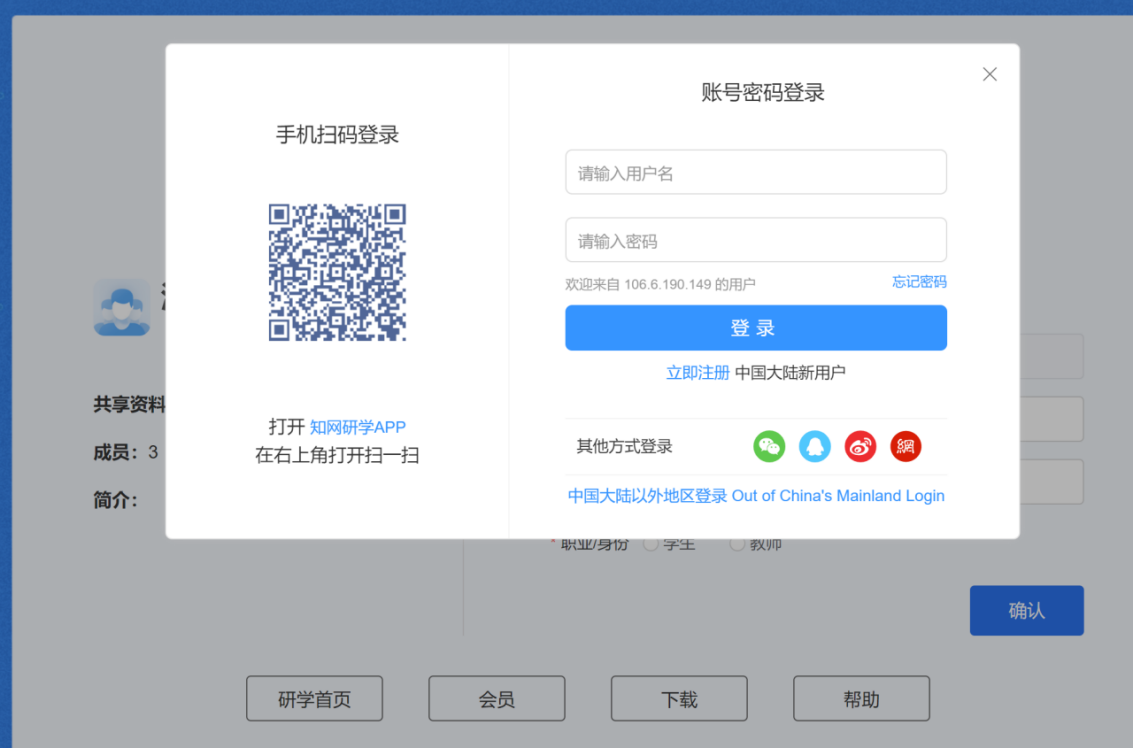Click the group avatar icon behind dialog
This screenshot has height=748, width=1134.
pyautogui.click(x=122, y=308)
